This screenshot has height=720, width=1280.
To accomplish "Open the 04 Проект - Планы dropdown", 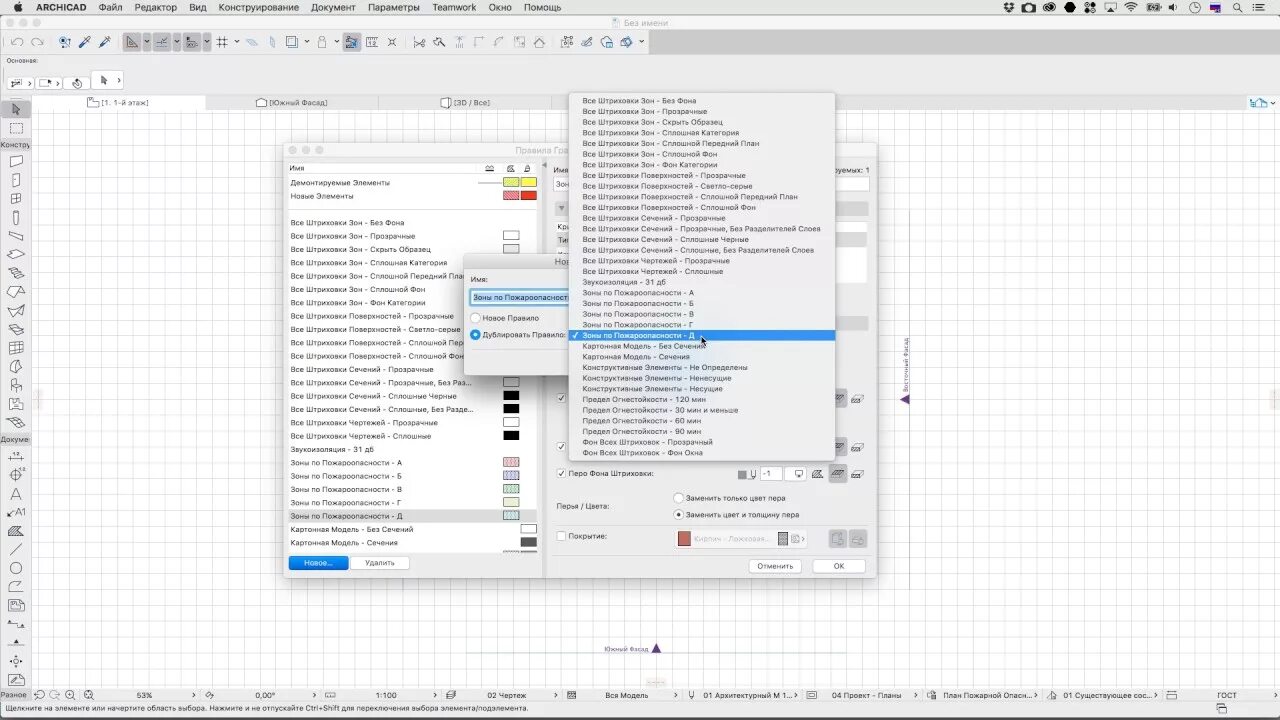I will (x=863, y=695).
